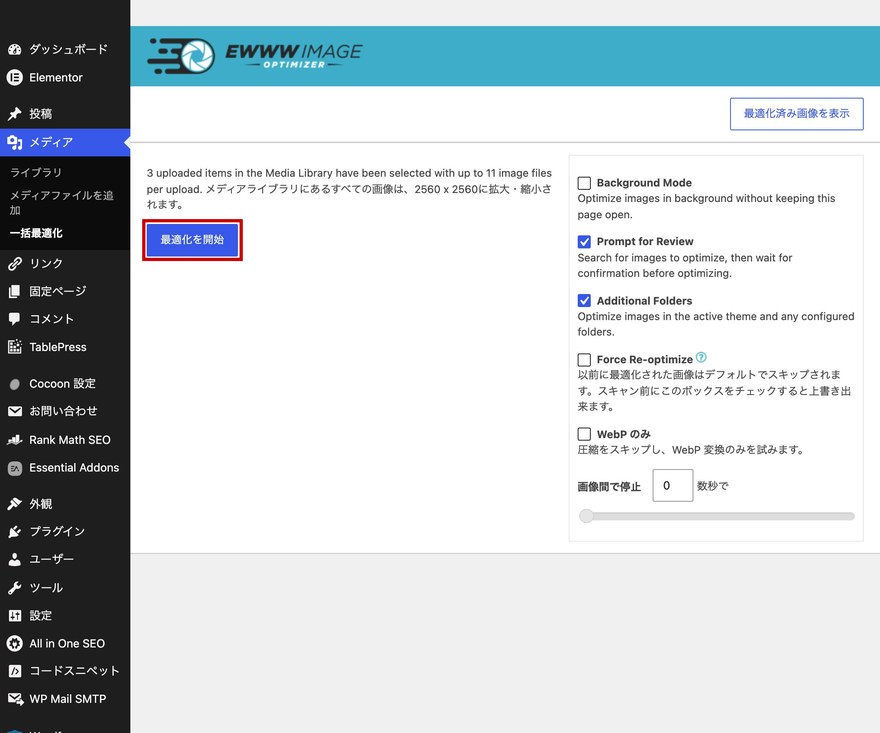Viewport: 880px width, 733px height.
Task: Click the プラグイン plug icon
Action: (15, 532)
